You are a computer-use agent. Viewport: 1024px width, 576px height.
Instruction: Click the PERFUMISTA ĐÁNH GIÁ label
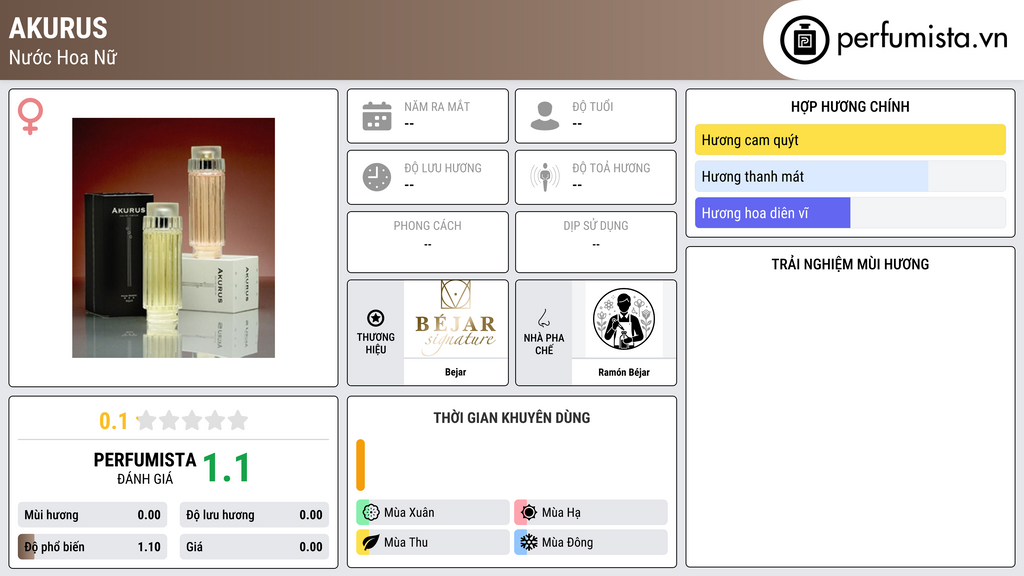pyautogui.click(x=144, y=468)
